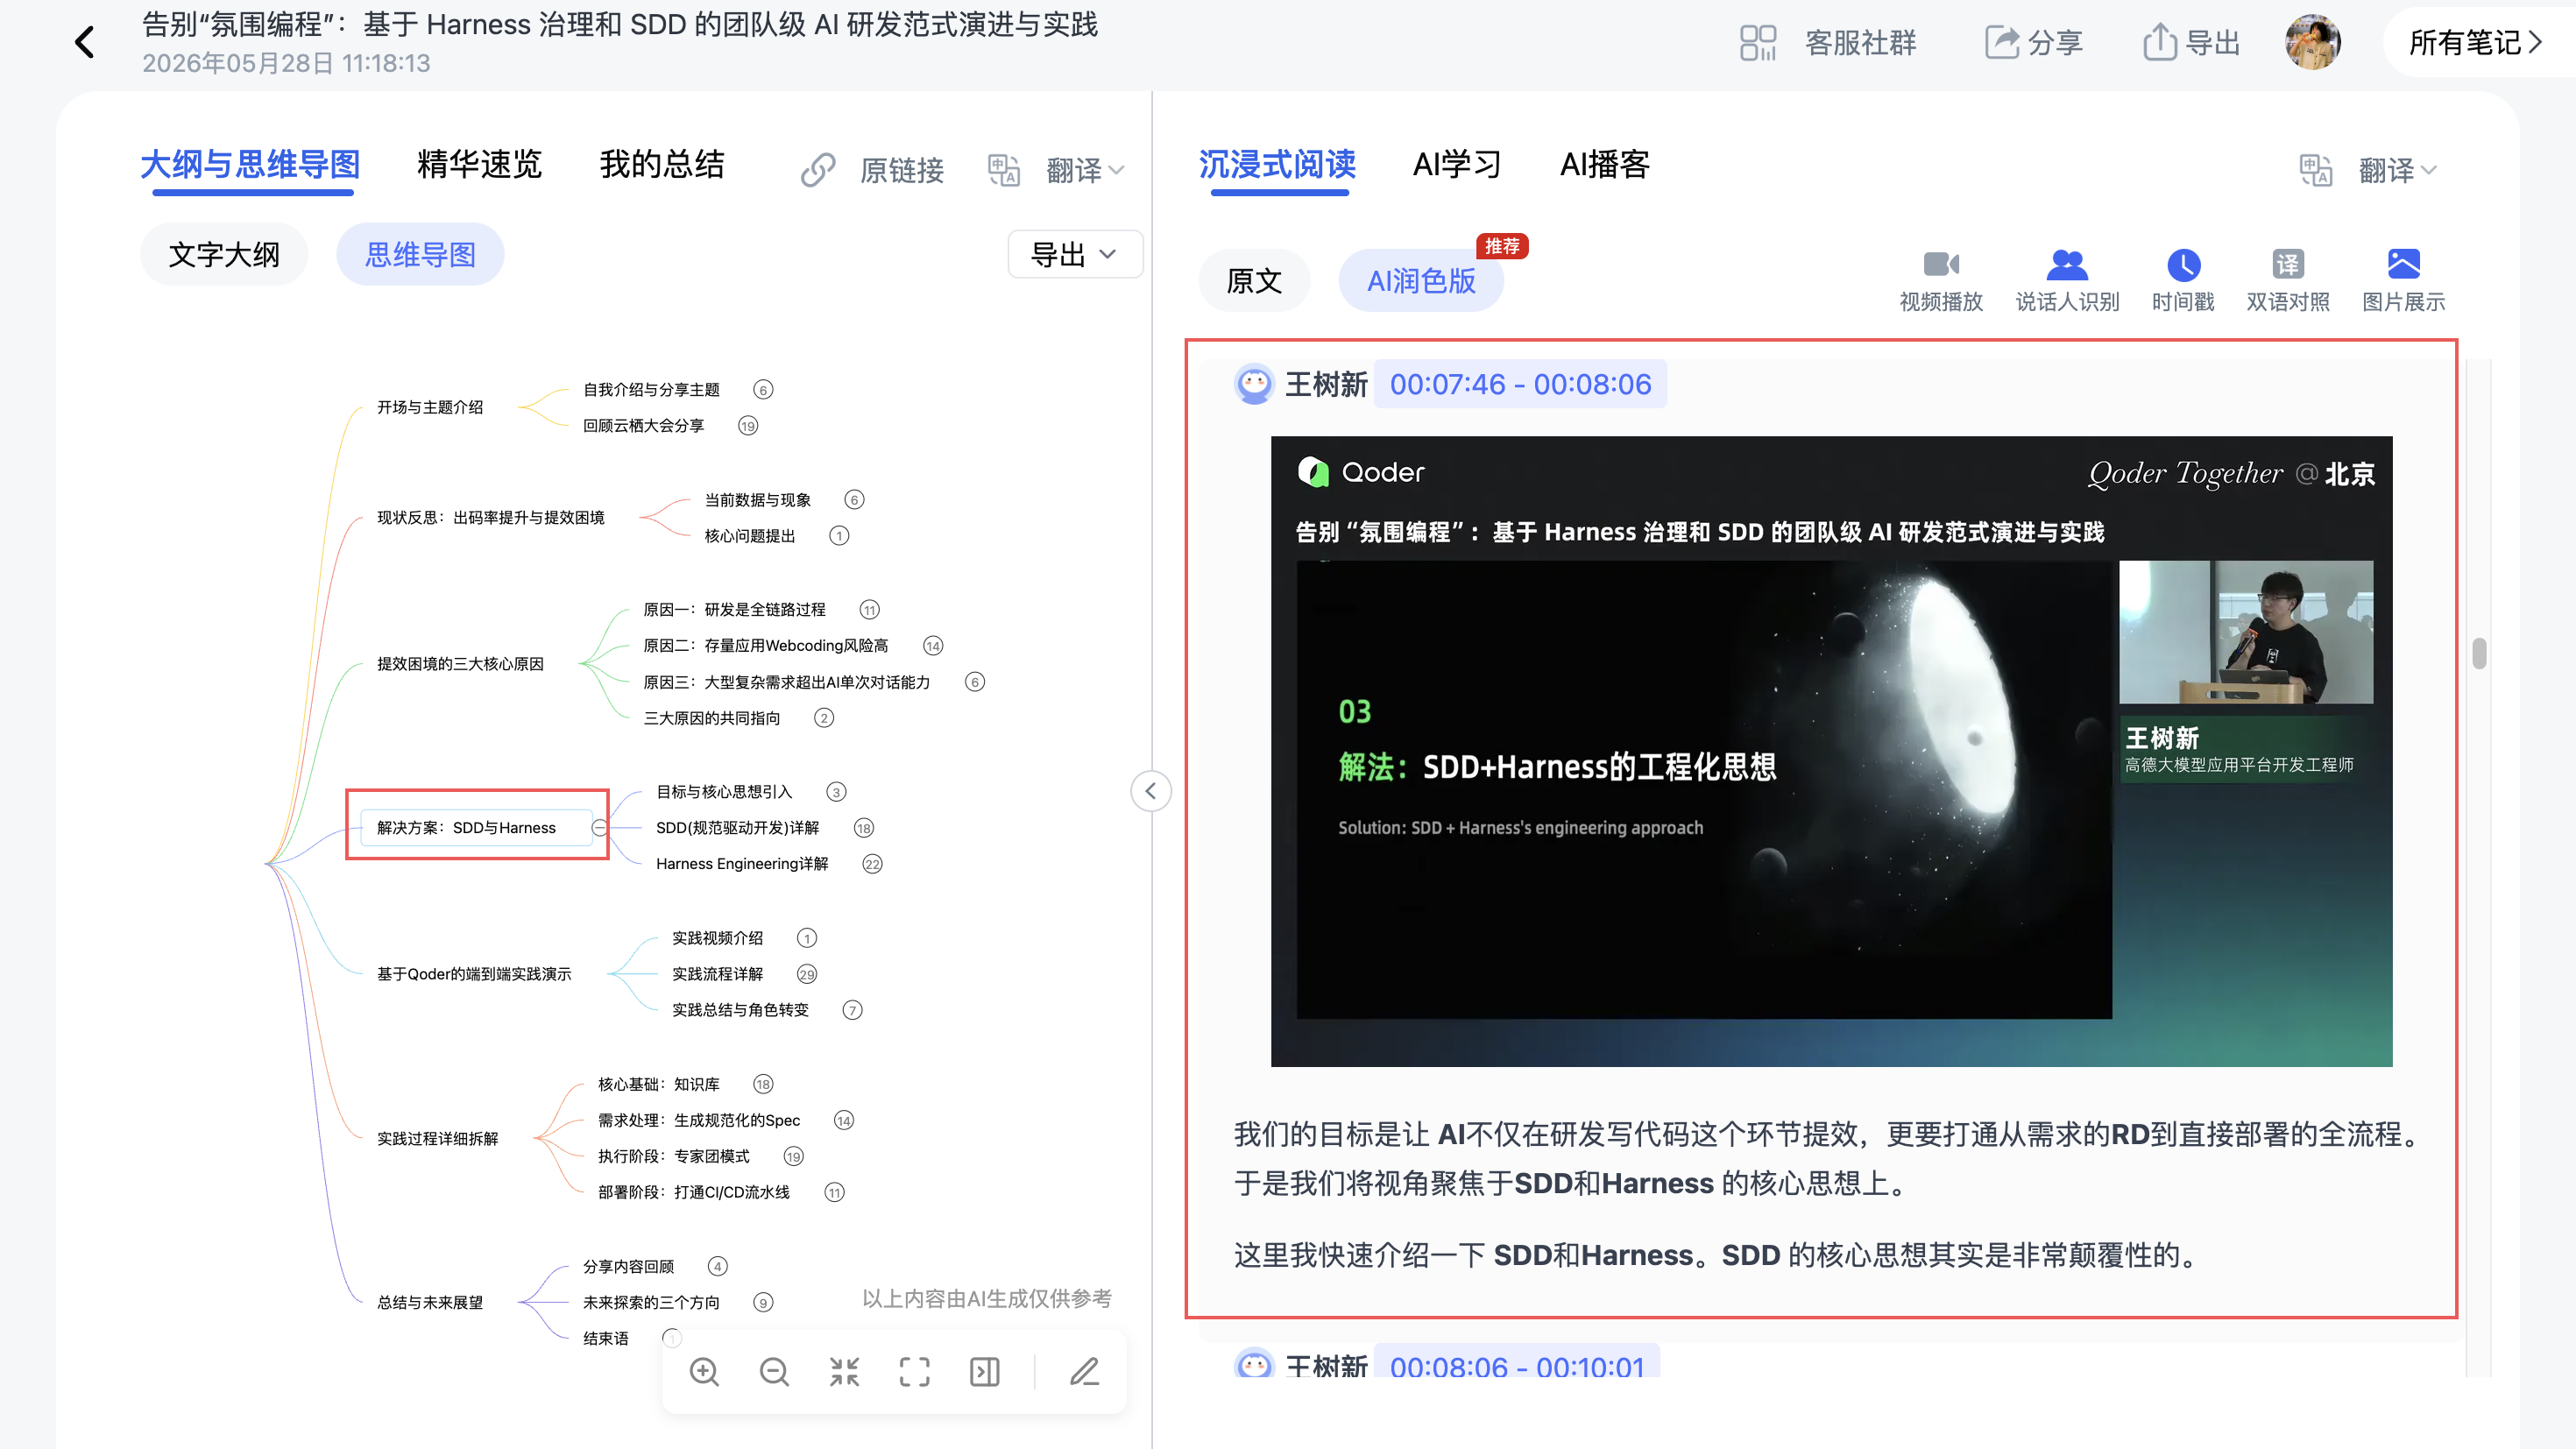2576x1449 pixels.
Task: Go back using the top-left arrow
Action: pos(85,42)
